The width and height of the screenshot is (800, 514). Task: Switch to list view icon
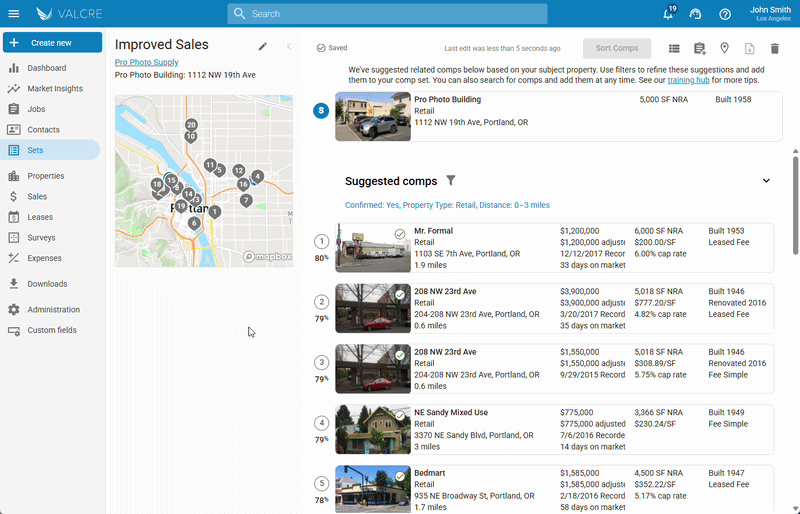pyautogui.click(x=674, y=48)
